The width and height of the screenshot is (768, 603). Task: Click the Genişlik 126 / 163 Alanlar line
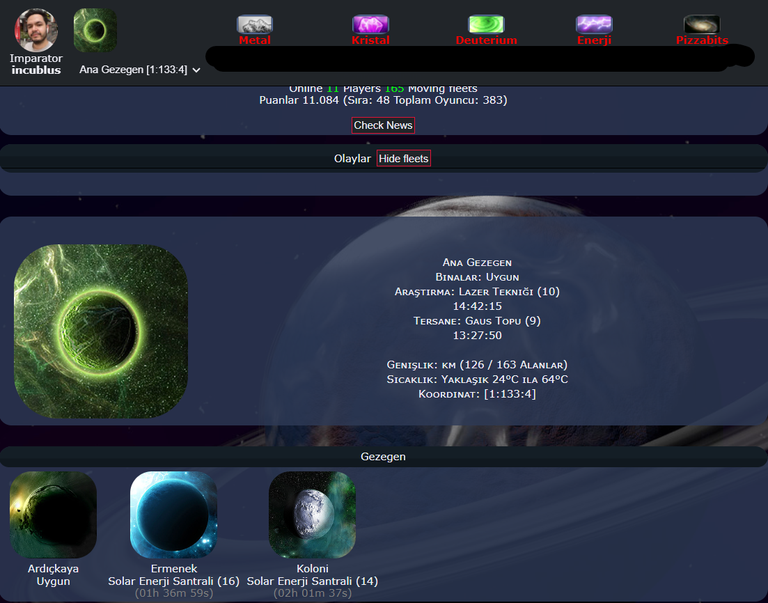[477, 365]
